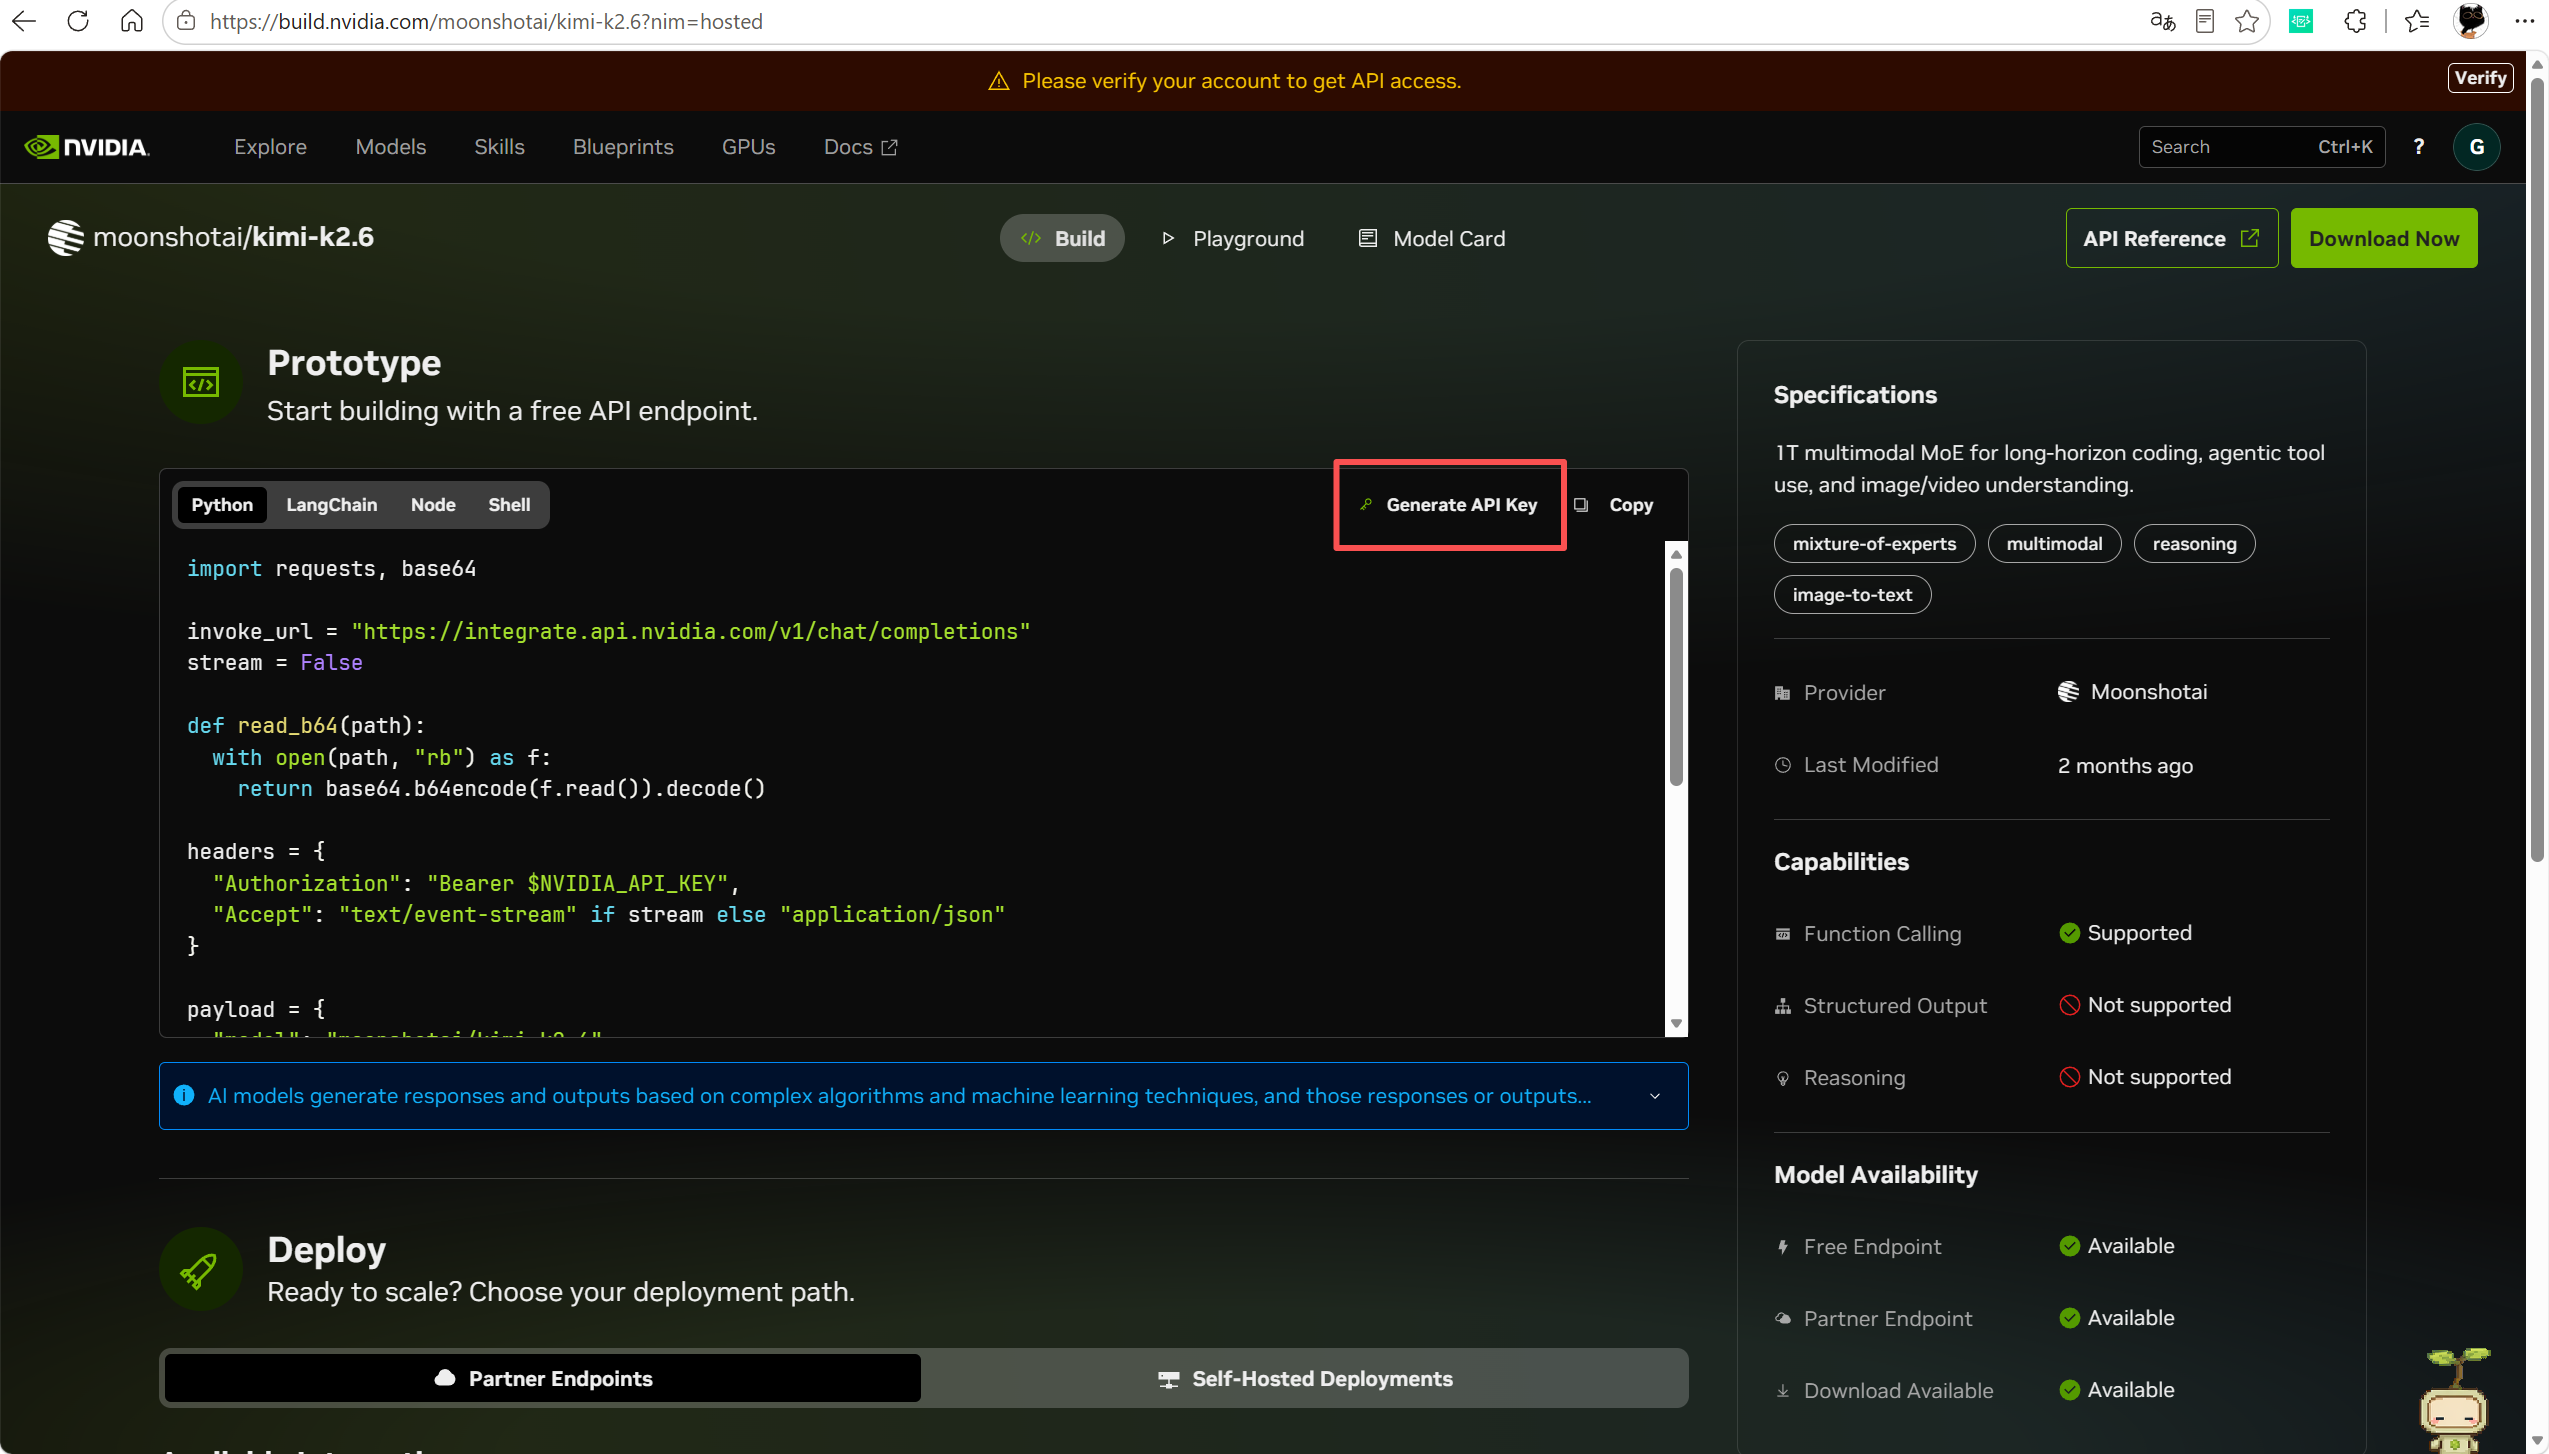
Task: Click the image-to-text tag
Action: click(x=1852, y=595)
